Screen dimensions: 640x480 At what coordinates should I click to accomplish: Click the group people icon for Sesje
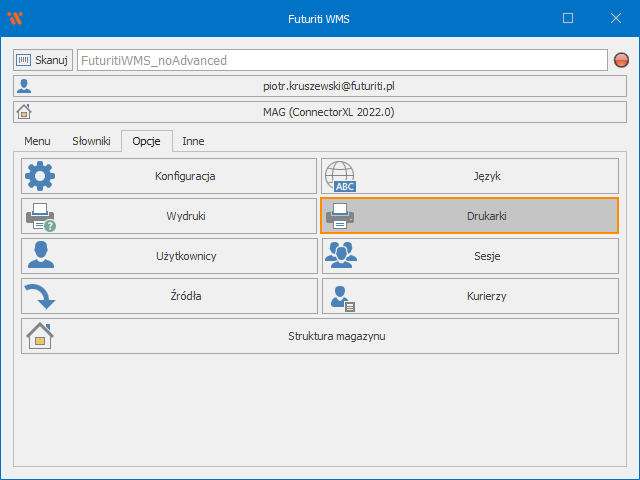[340, 256]
